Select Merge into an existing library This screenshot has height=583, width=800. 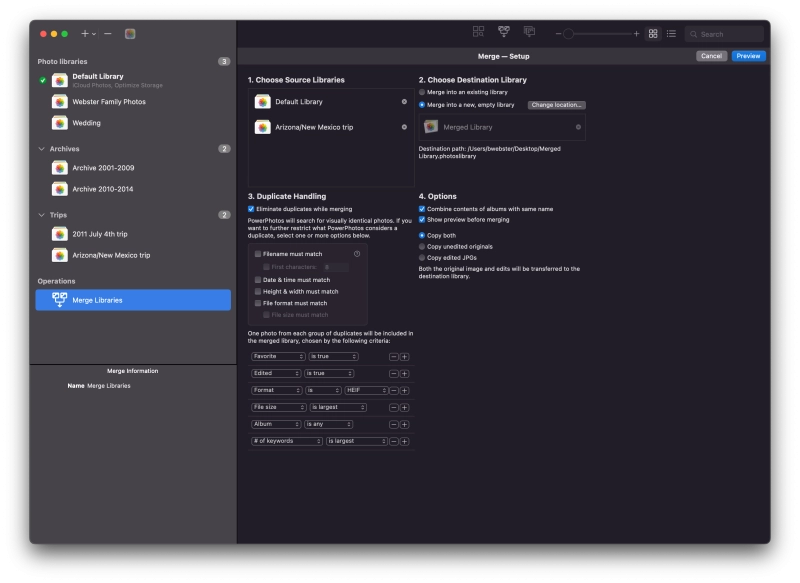[422, 92]
